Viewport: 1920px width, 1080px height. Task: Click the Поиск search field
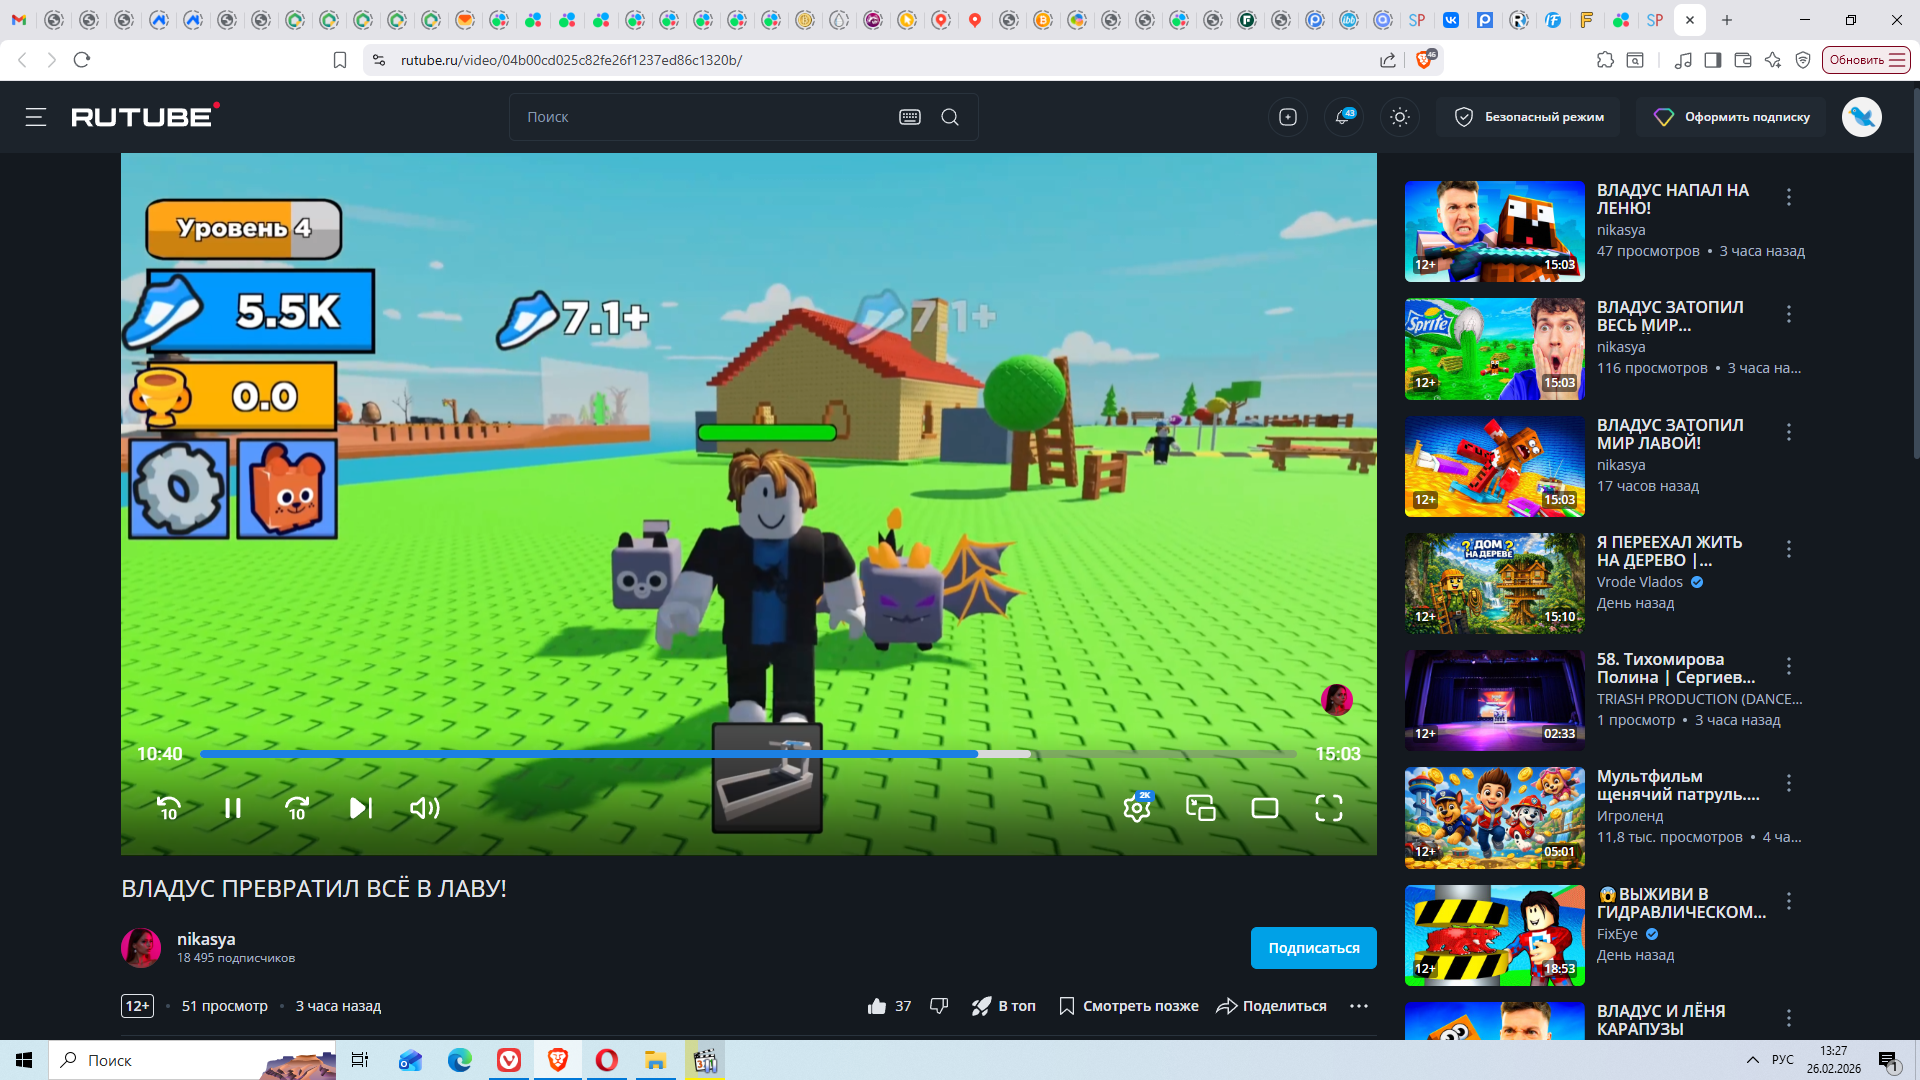pos(700,117)
